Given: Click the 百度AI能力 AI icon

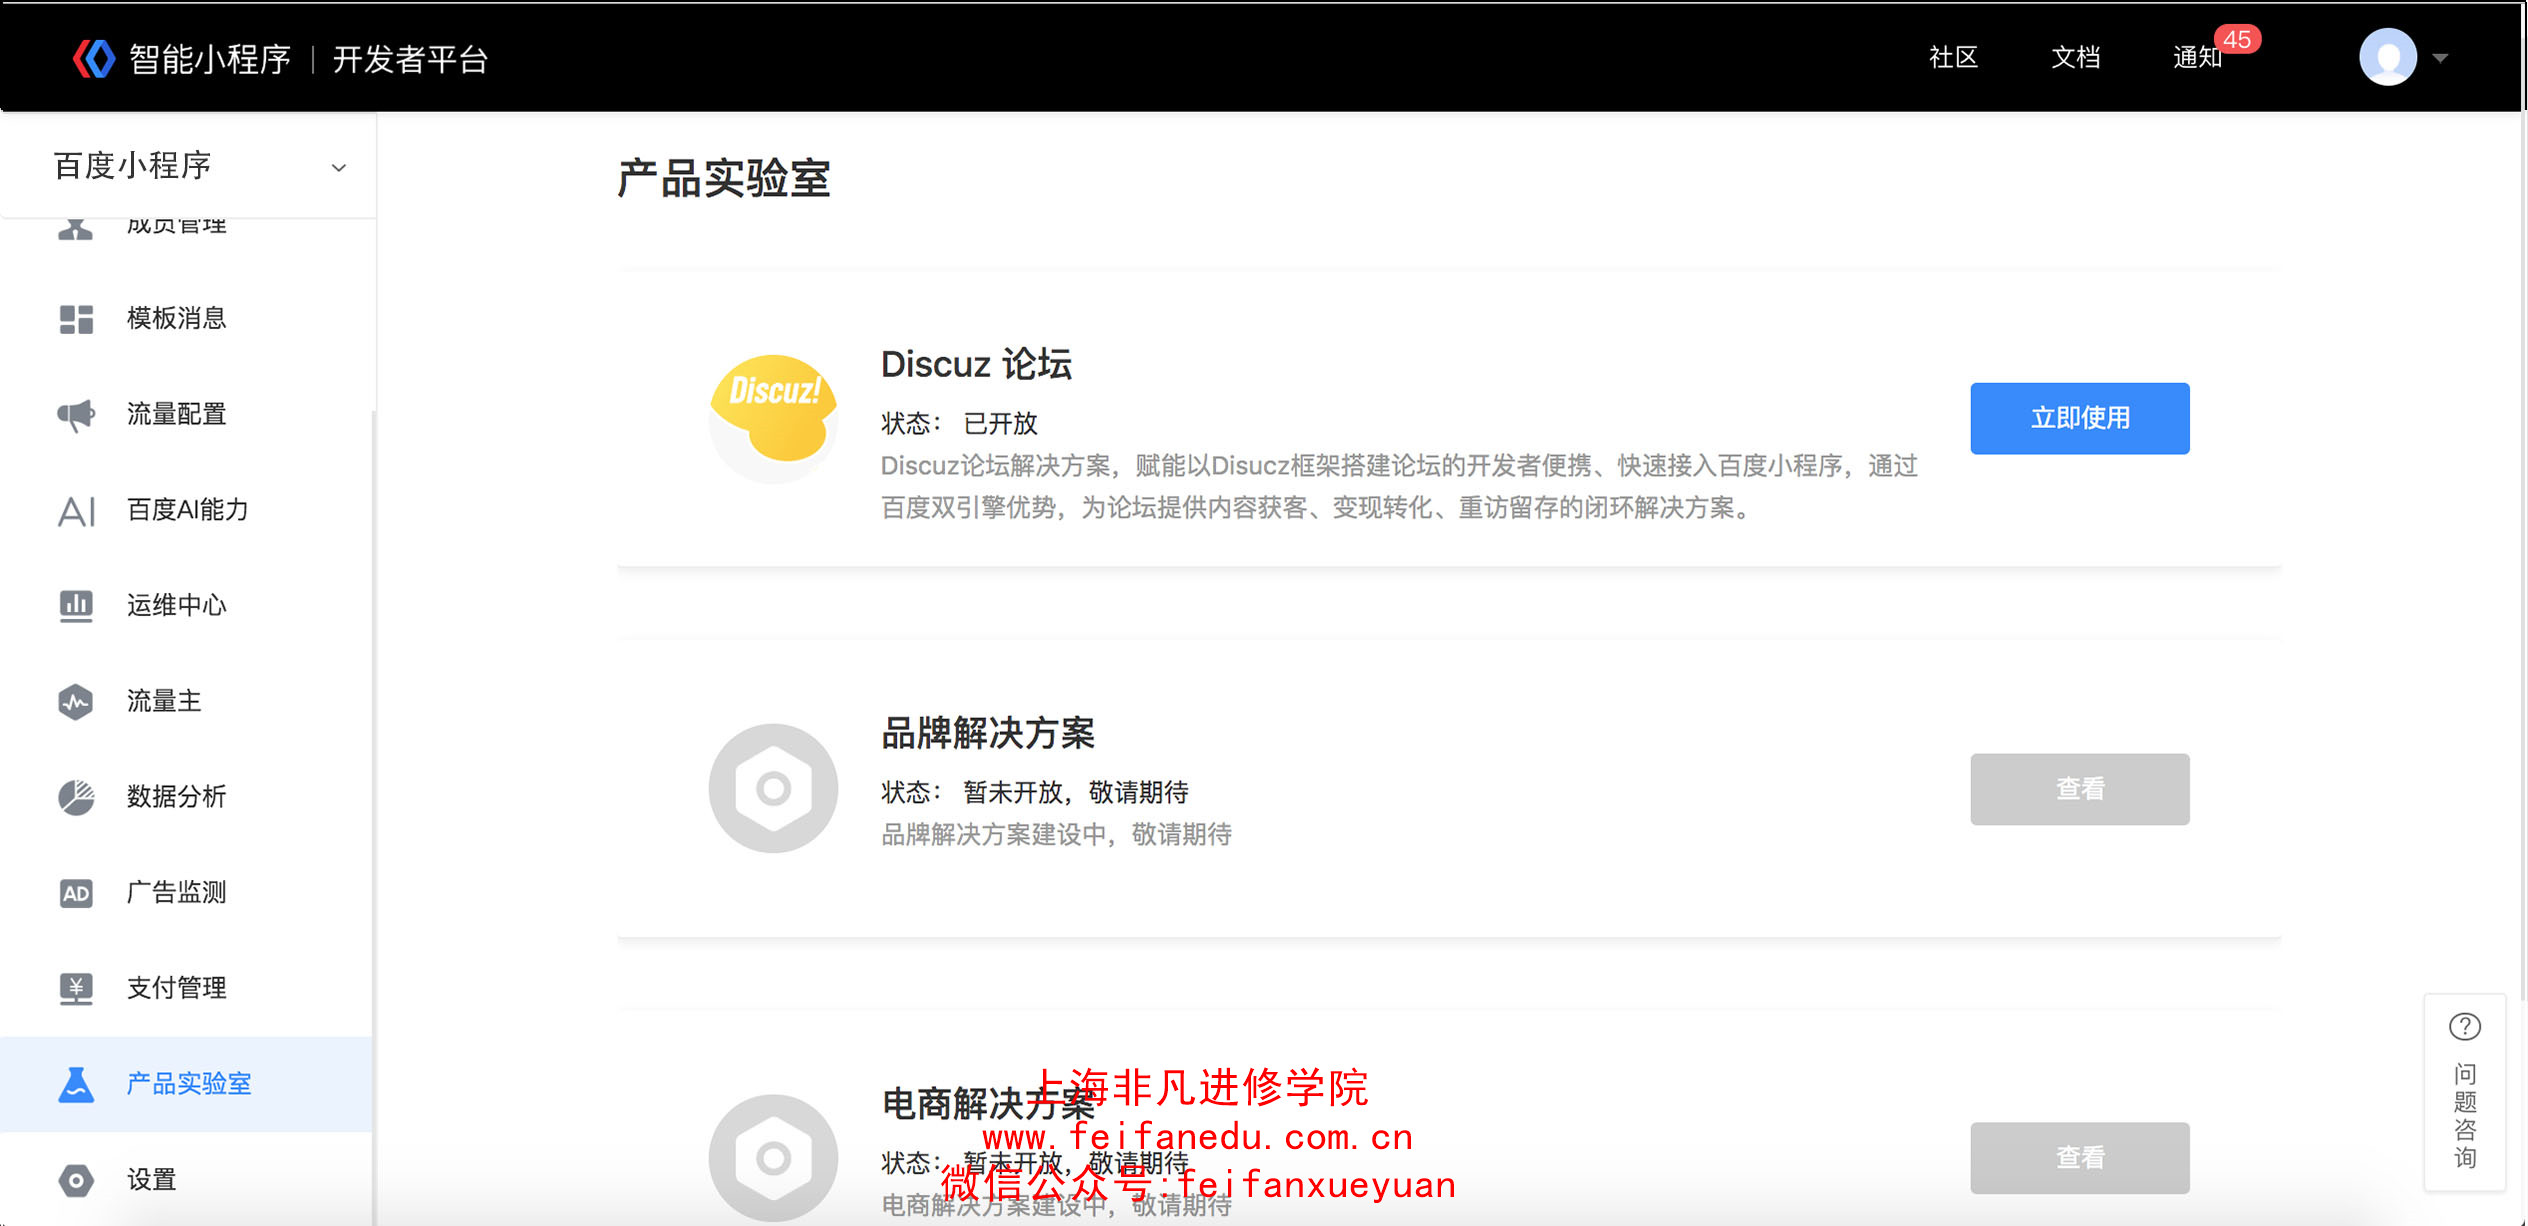Looking at the screenshot, I should [x=76, y=511].
